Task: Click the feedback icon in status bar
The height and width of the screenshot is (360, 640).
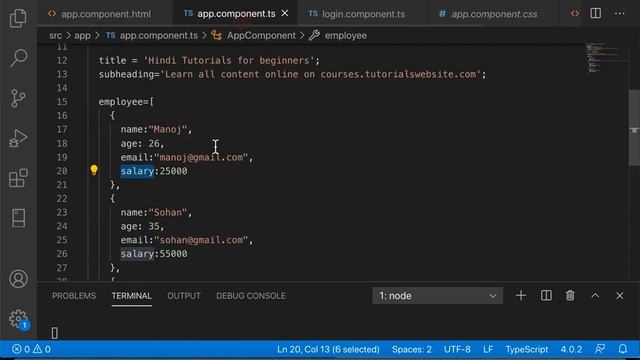Action: click(x=600, y=349)
